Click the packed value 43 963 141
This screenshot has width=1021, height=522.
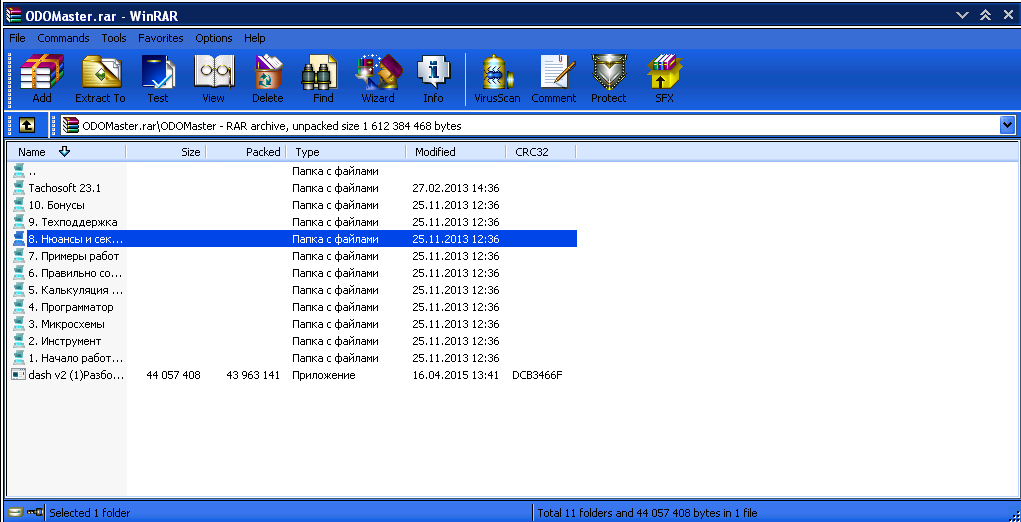[253, 375]
